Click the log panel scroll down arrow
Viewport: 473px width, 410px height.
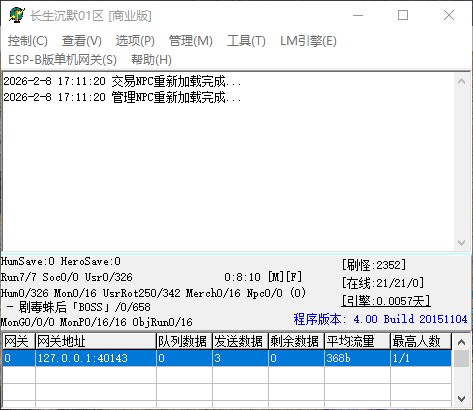461,243
